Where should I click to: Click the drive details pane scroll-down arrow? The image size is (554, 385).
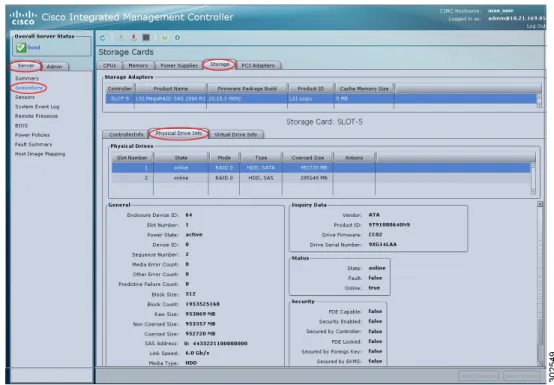540,363
